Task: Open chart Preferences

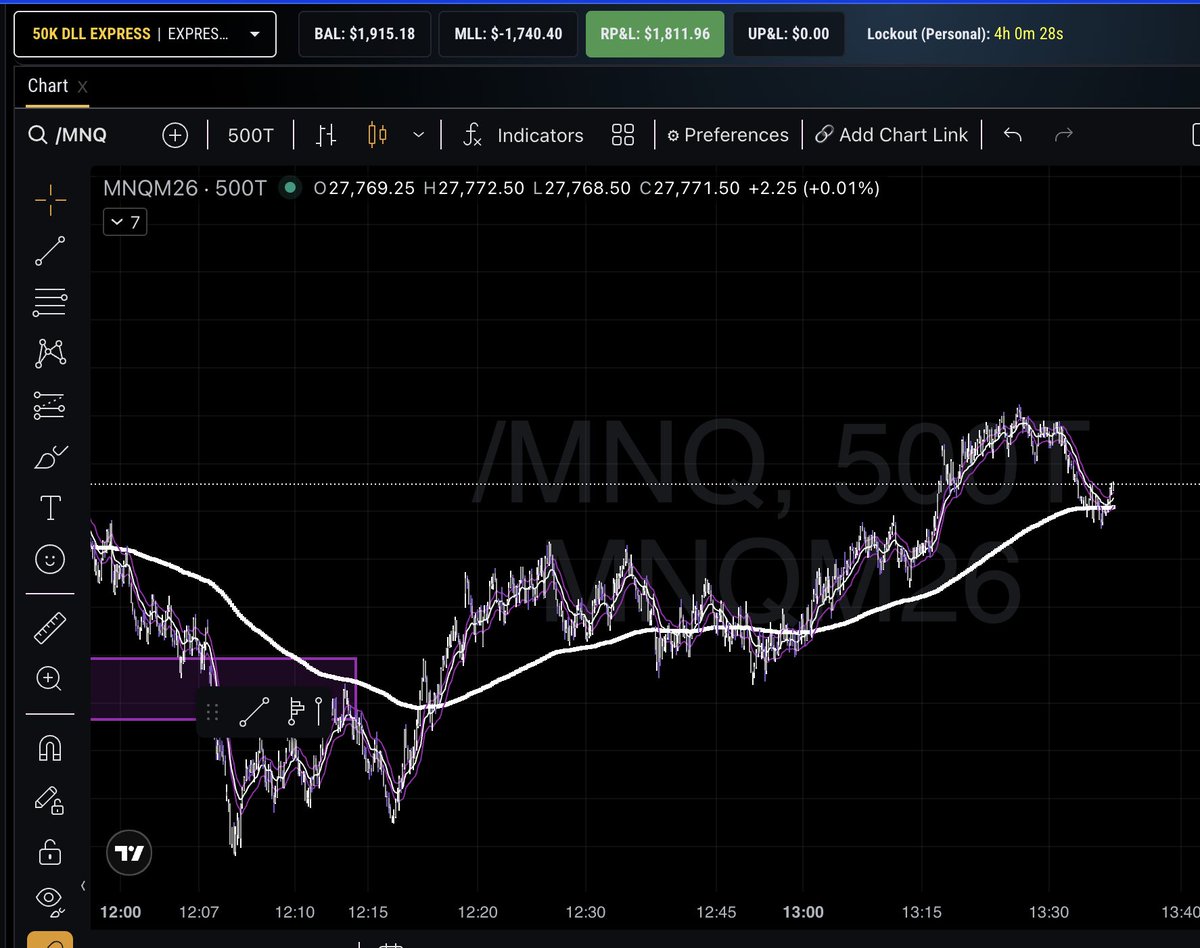Action: [728, 135]
